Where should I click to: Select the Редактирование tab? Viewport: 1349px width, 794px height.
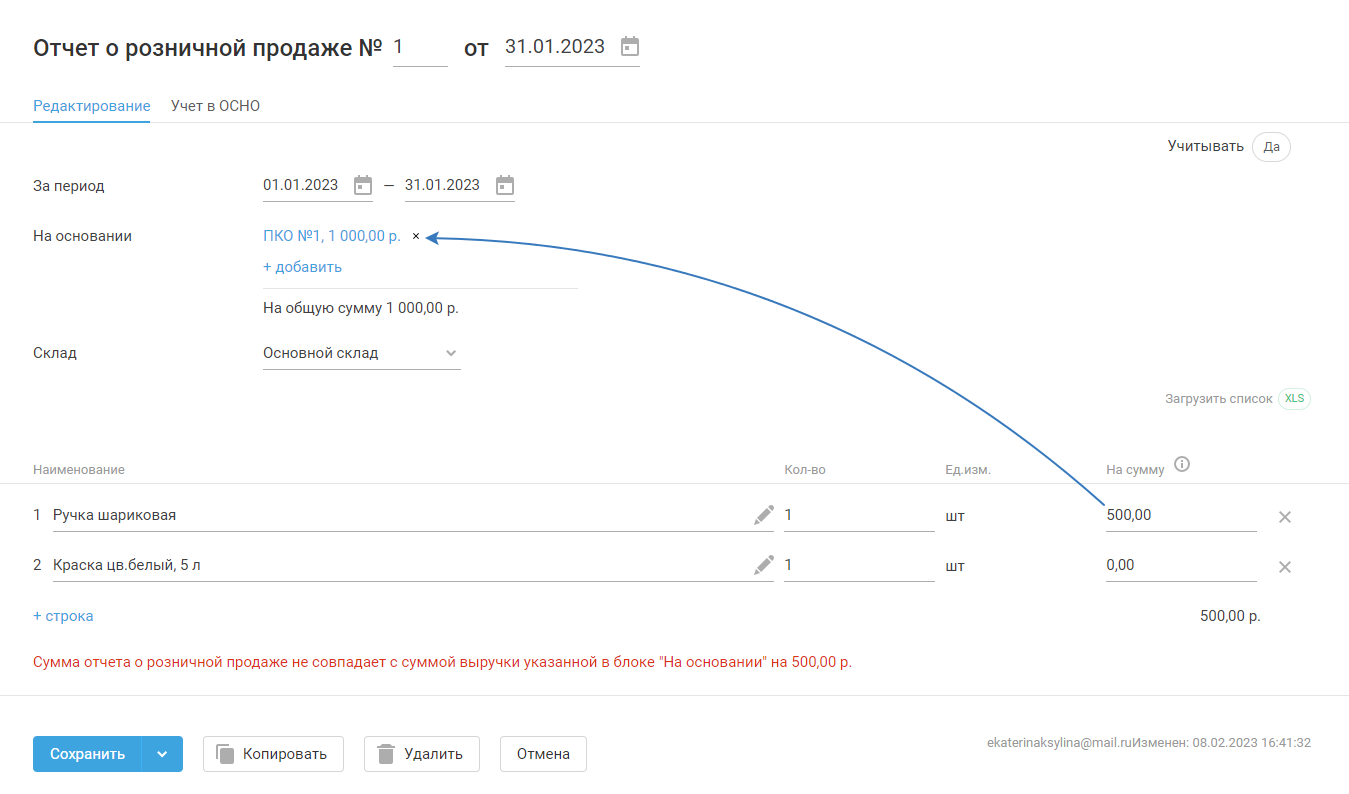(x=91, y=106)
